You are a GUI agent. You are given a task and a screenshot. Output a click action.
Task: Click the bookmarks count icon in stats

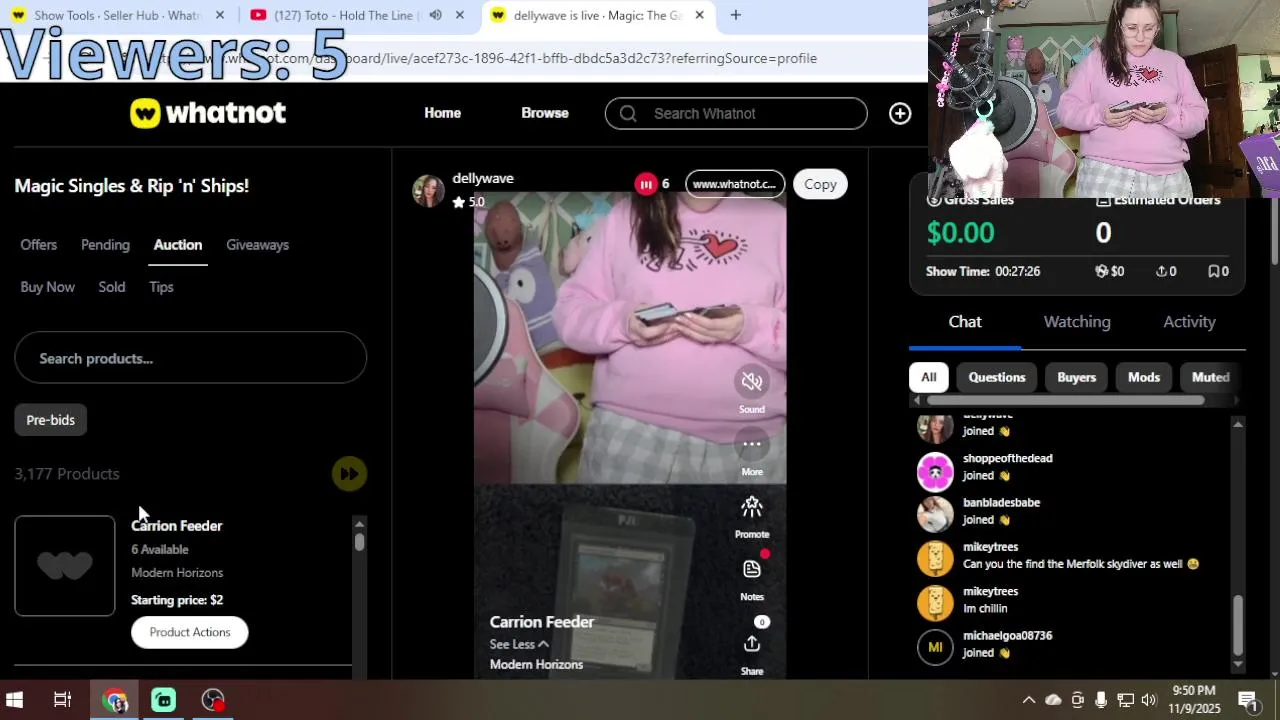pyautogui.click(x=1213, y=271)
